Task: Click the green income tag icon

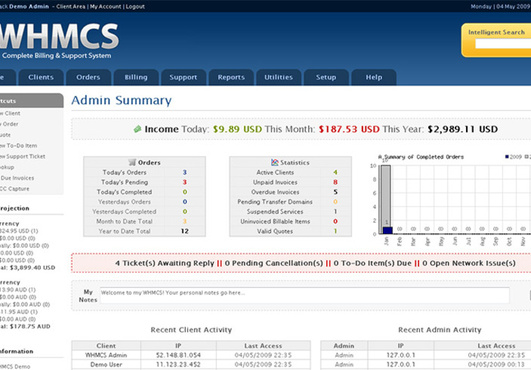Action: coord(137,129)
